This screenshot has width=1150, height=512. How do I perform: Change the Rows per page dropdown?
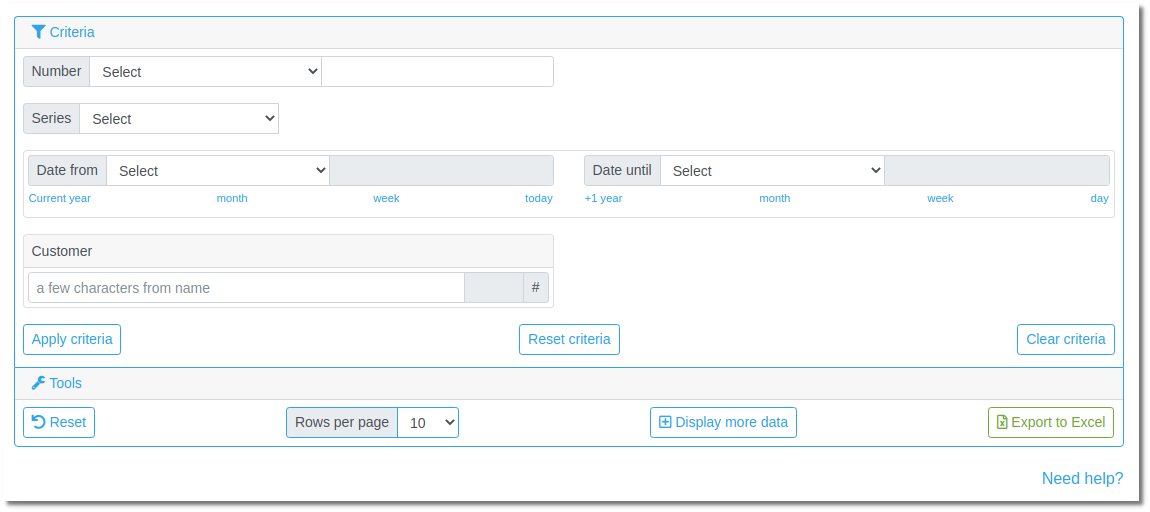[428, 423]
